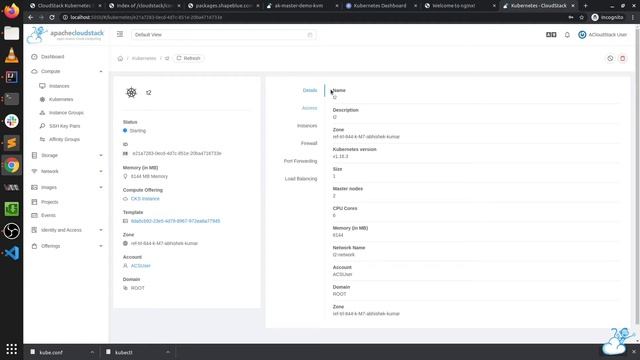The width and height of the screenshot is (640, 360).
Task: Click the Incognito profile indicator
Action: coord(608,17)
